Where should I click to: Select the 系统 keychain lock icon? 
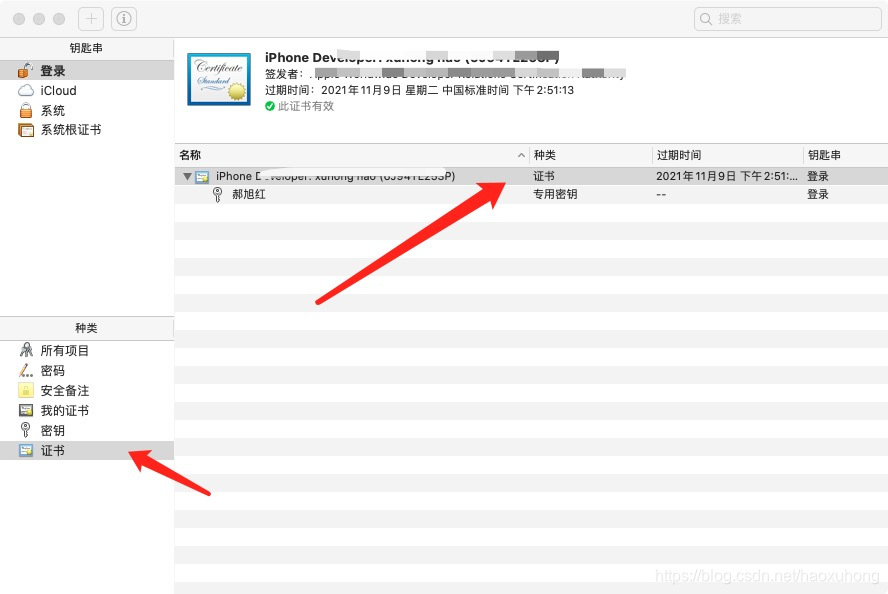click(x=26, y=110)
